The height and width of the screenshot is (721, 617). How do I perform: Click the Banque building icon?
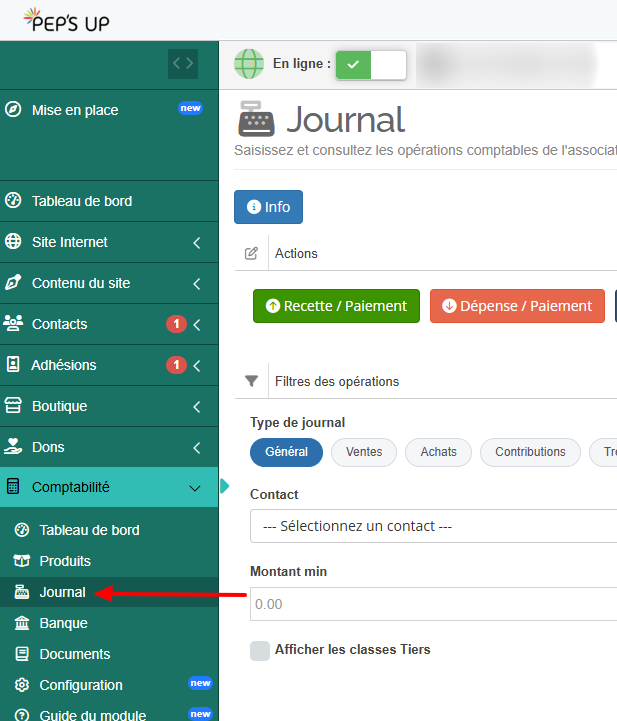pyautogui.click(x=21, y=623)
